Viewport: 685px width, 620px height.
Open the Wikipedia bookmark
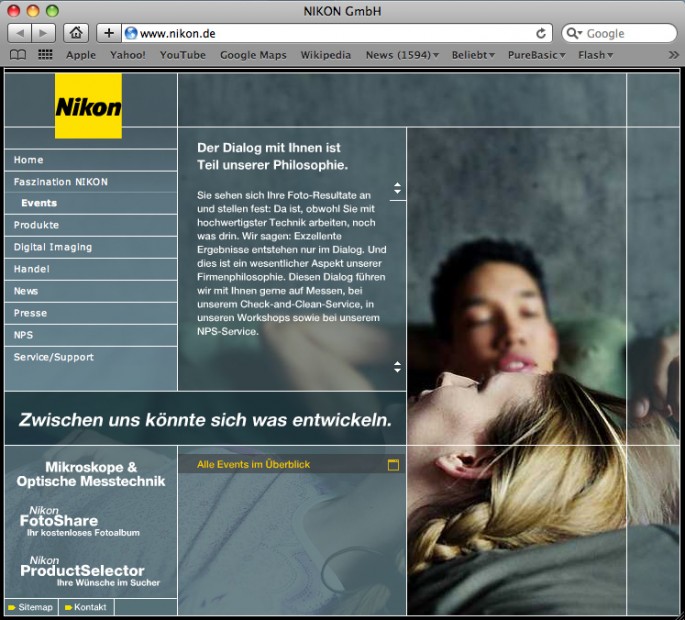tap(325, 55)
